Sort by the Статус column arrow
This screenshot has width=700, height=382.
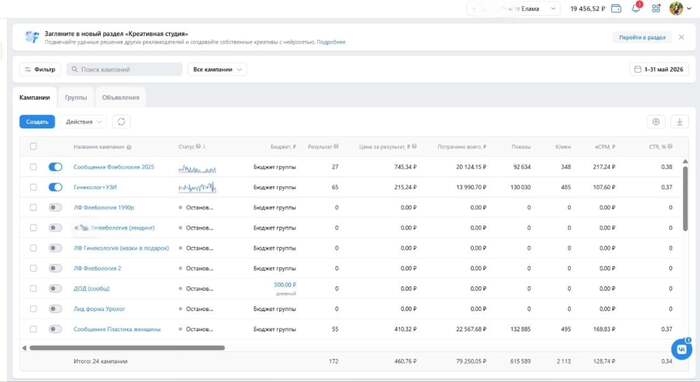tap(204, 146)
